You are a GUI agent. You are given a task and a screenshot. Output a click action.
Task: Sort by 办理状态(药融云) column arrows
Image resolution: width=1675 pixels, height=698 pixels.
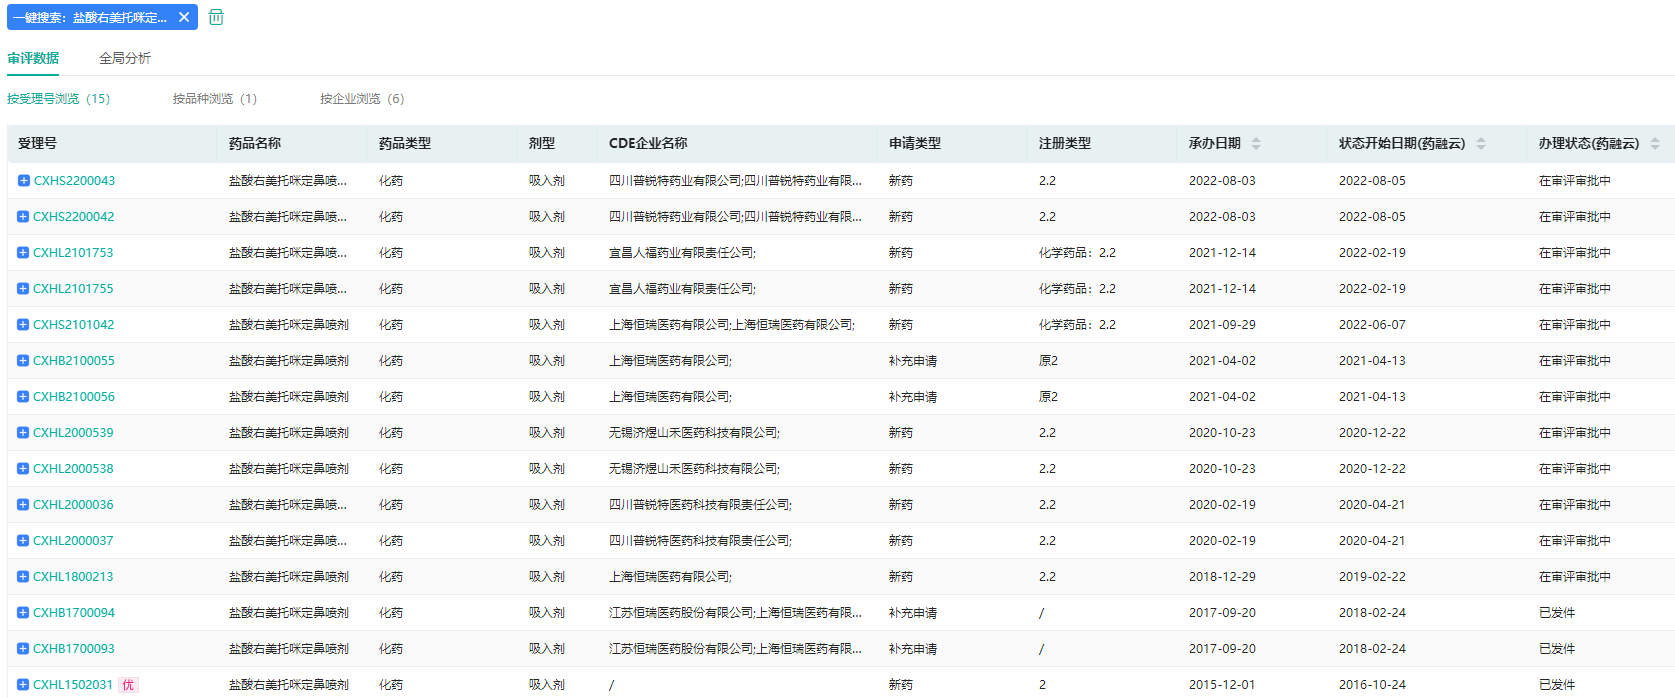1655,144
